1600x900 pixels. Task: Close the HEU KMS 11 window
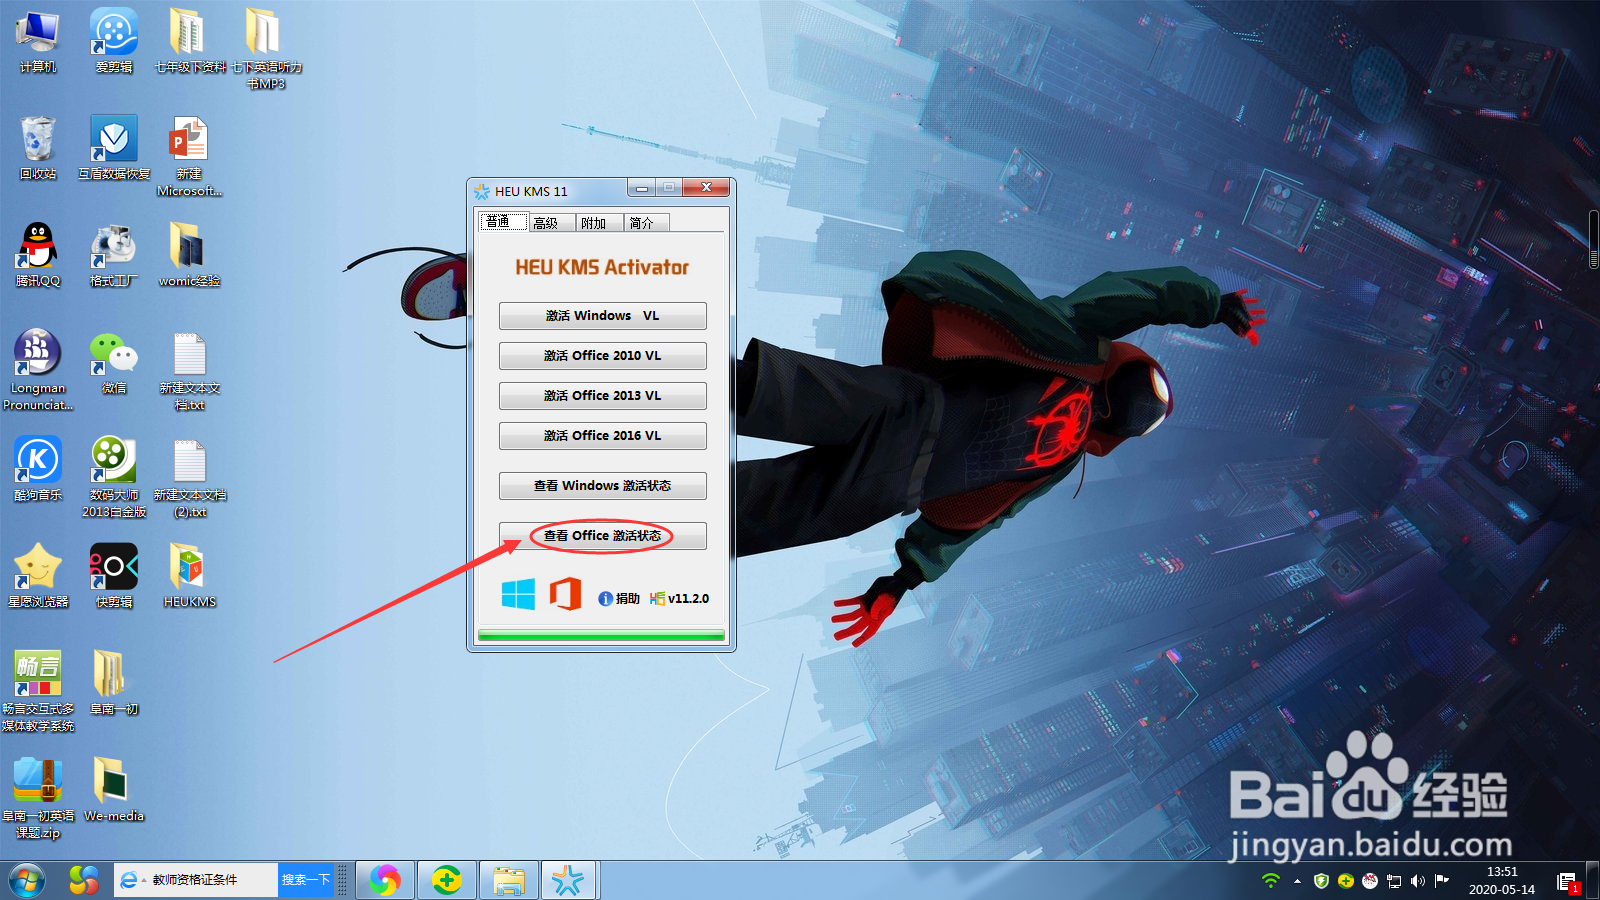[706, 188]
